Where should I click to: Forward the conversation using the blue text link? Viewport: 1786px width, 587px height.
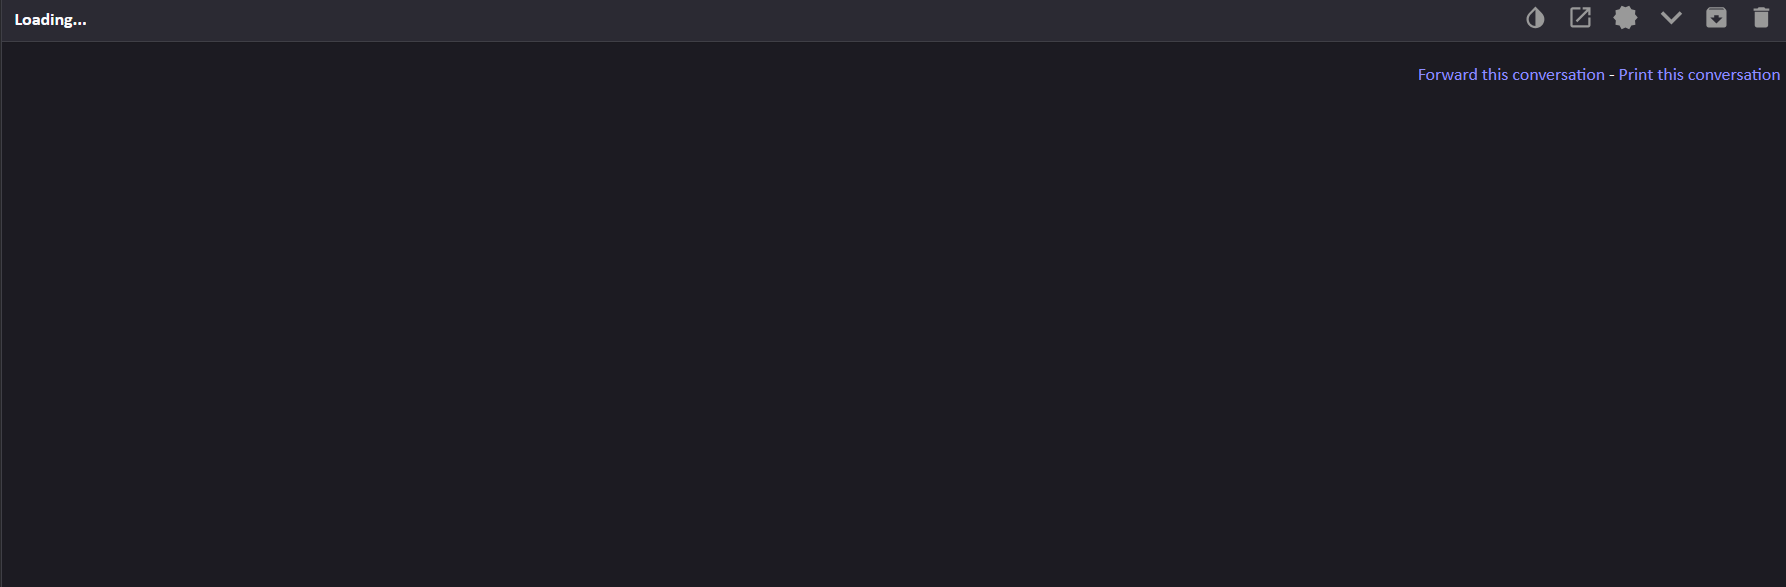[x=1511, y=75]
